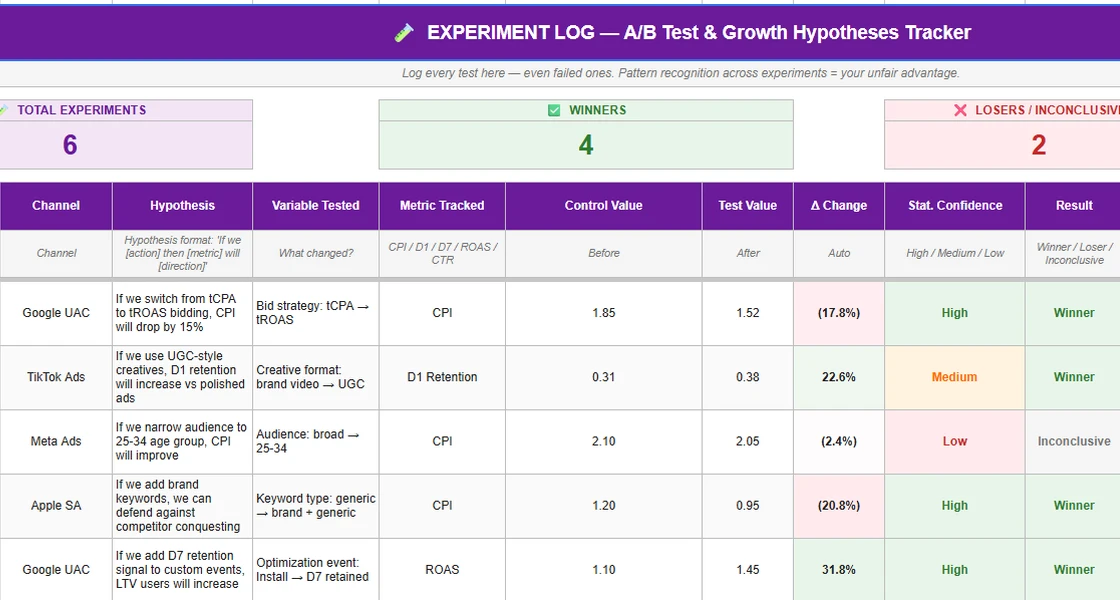This screenshot has height=600, width=1120.
Task: Select the 'Bid strategy: tCPA → tROAS' cell
Action: point(316,313)
